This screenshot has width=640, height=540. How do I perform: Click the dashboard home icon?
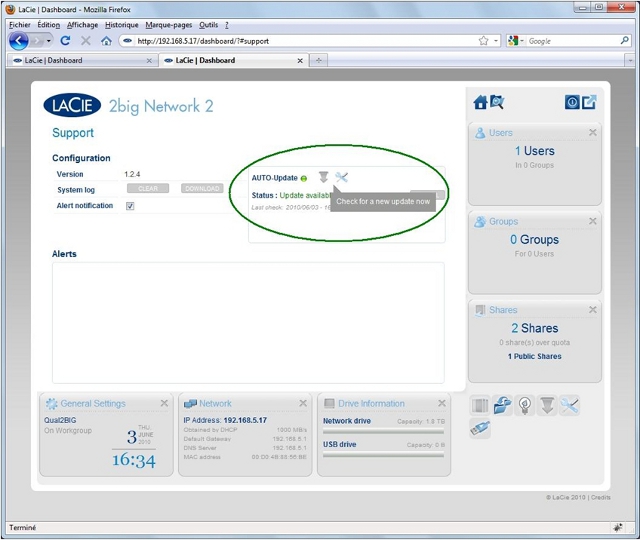(481, 102)
